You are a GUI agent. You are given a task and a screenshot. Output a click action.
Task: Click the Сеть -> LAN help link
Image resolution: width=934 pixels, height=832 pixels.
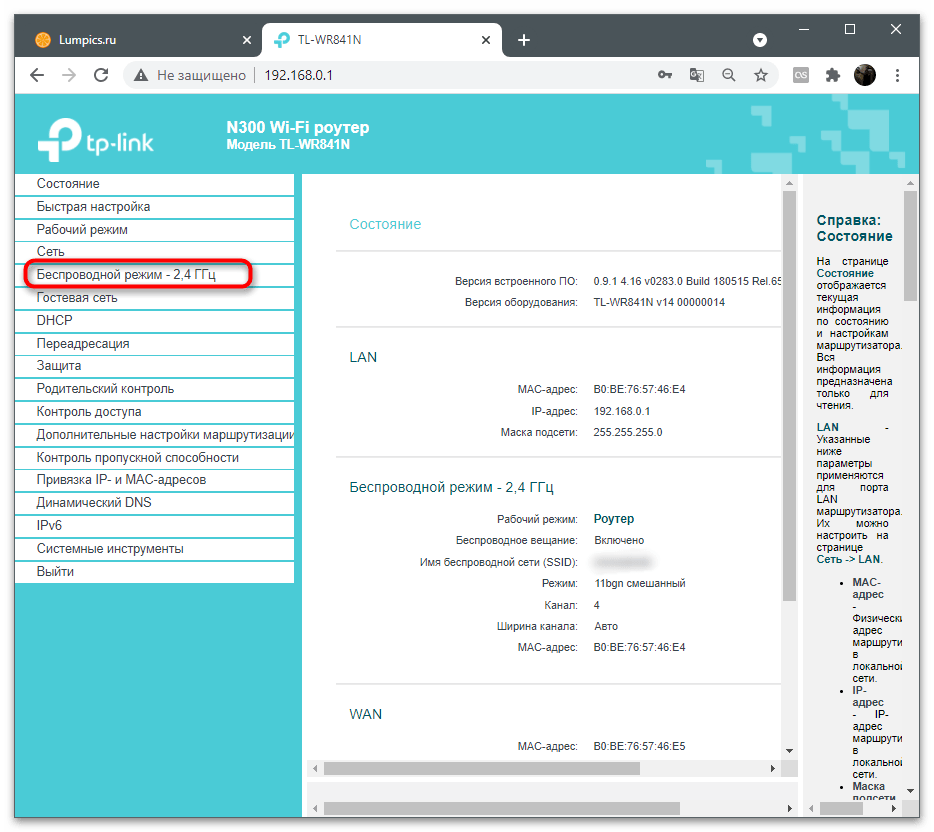coord(849,559)
